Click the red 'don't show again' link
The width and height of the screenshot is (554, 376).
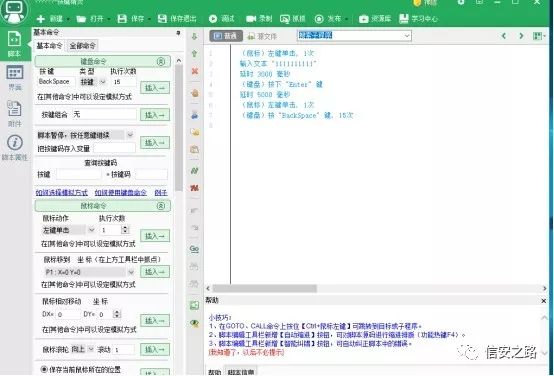(246, 352)
